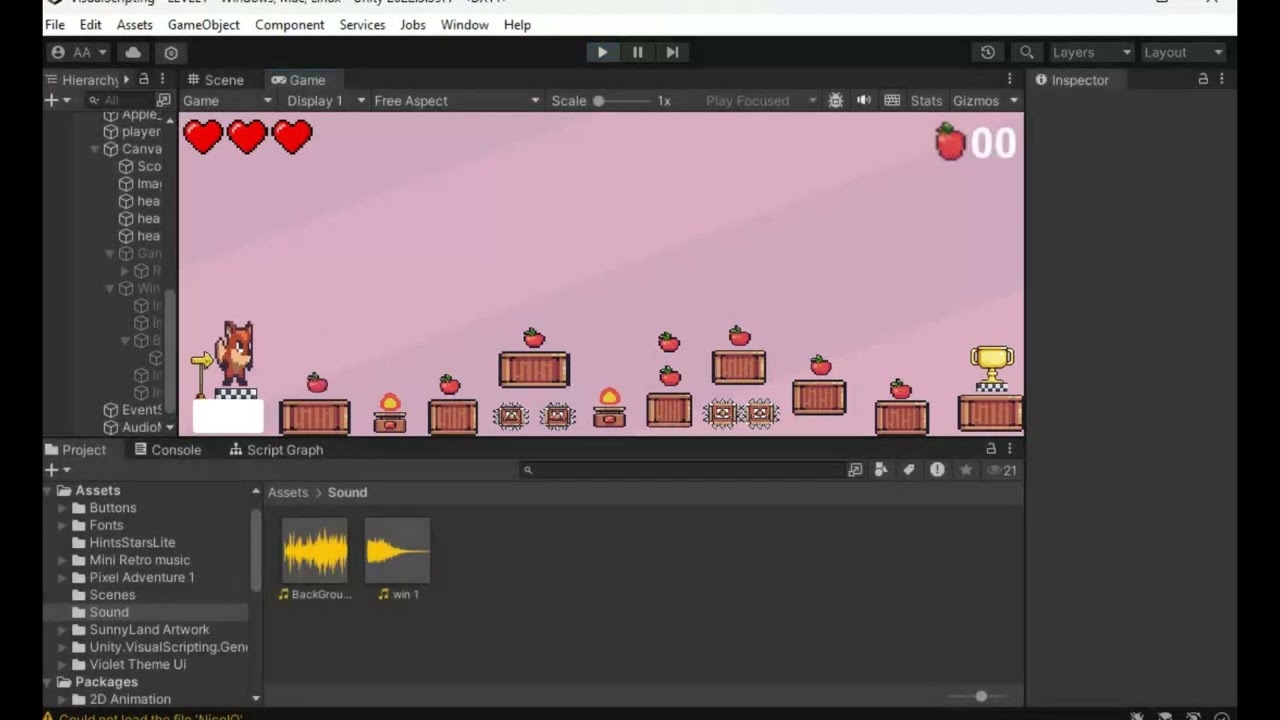This screenshot has width=1280, height=720.
Task: Open the Free Aspect dropdown
Action: (455, 100)
